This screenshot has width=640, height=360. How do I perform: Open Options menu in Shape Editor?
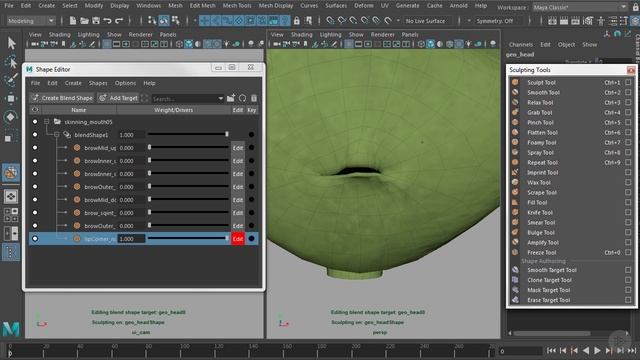(x=125, y=83)
